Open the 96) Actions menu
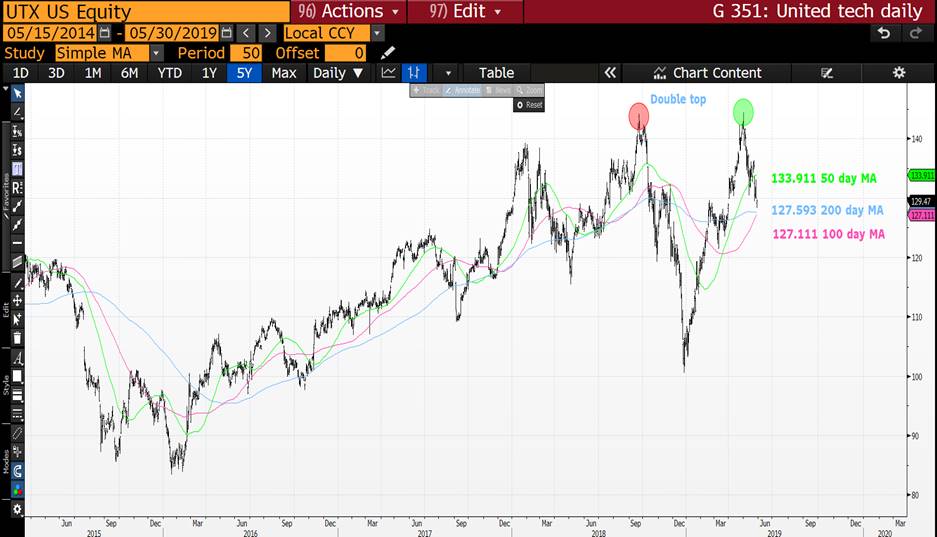This screenshot has height=537, width=937. (x=348, y=11)
